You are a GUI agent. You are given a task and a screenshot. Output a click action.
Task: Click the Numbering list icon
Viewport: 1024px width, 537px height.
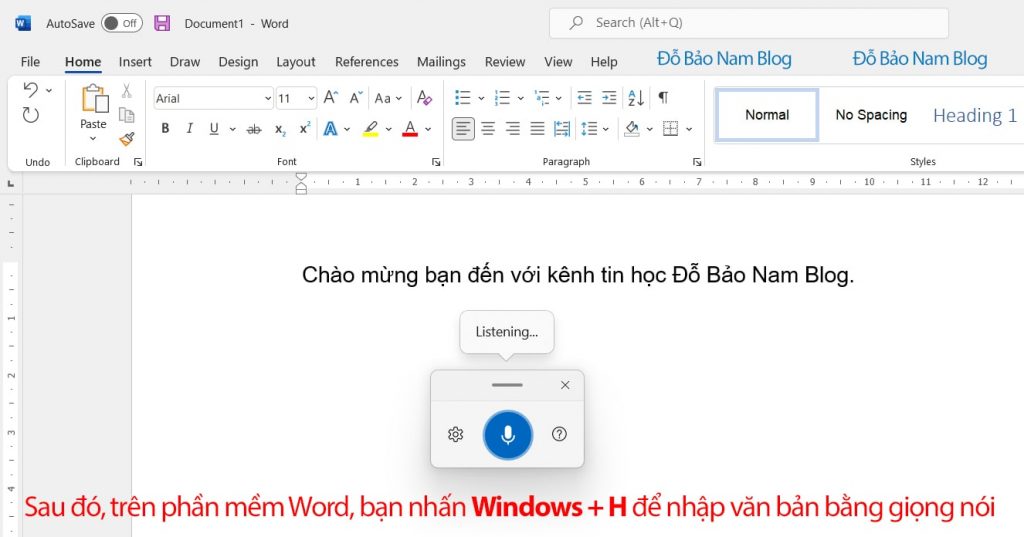click(x=502, y=98)
